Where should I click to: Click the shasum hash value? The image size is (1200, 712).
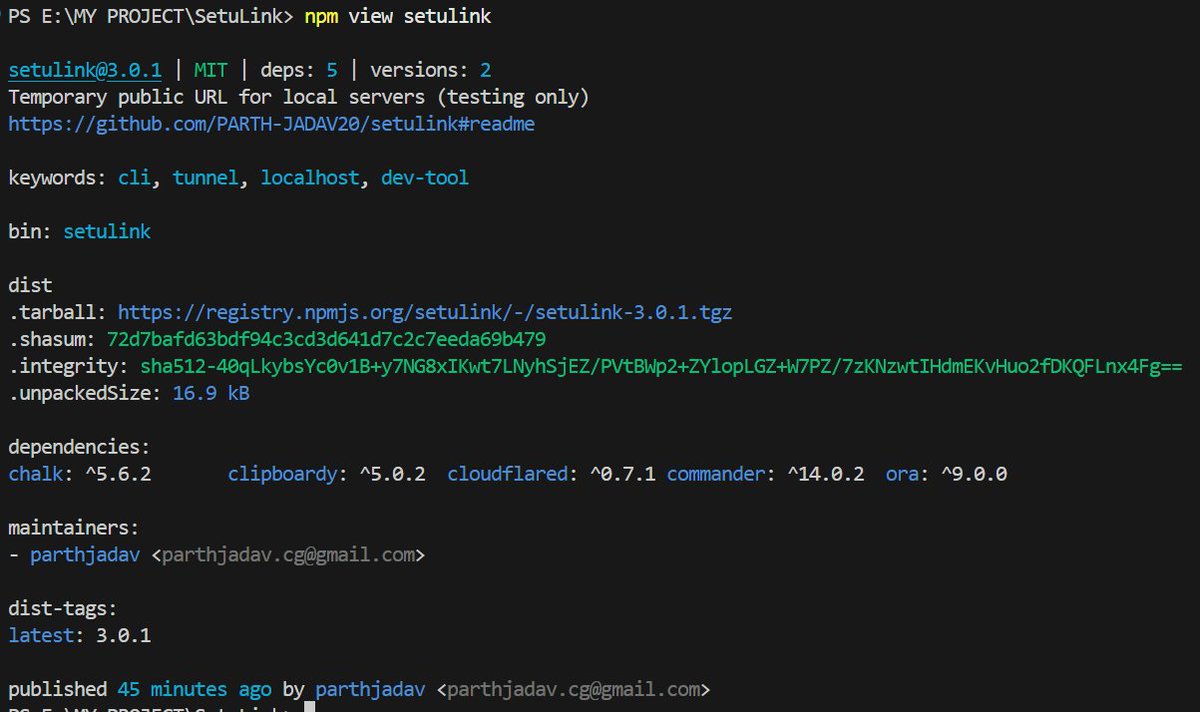pyautogui.click(x=326, y=340)
